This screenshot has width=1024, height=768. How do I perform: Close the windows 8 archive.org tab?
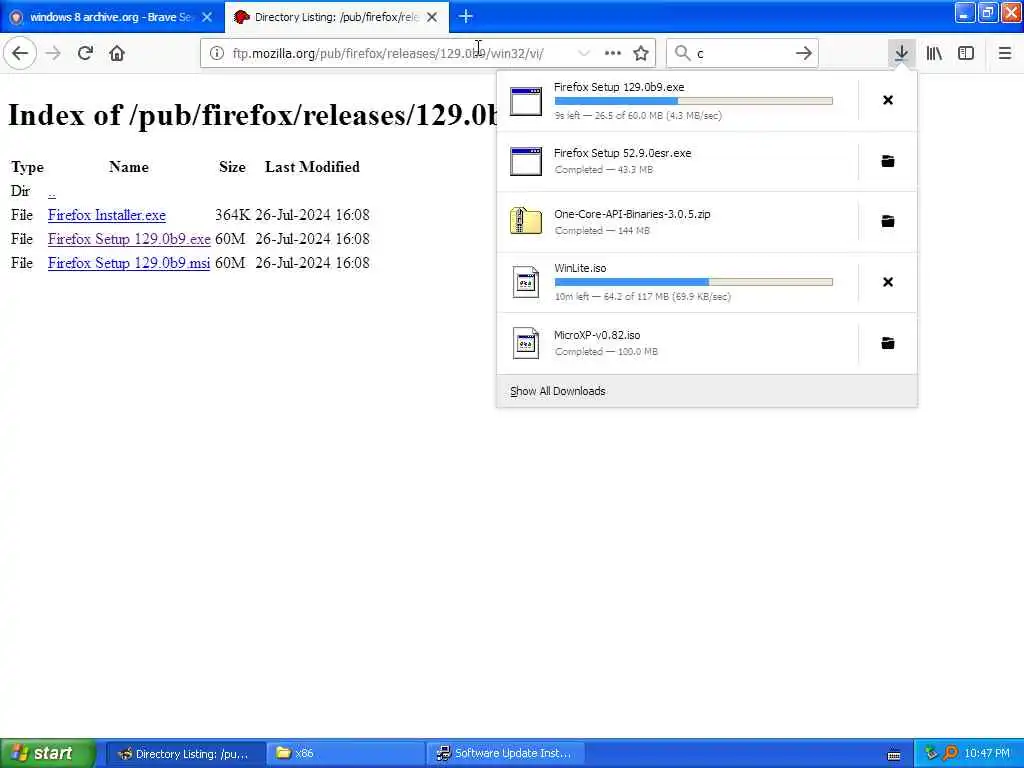pyautogui.click(x=207, y=17)
